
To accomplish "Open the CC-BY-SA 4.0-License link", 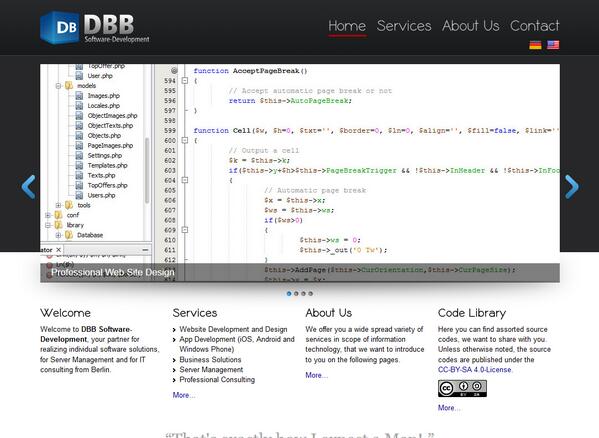I will coord(474,370).
